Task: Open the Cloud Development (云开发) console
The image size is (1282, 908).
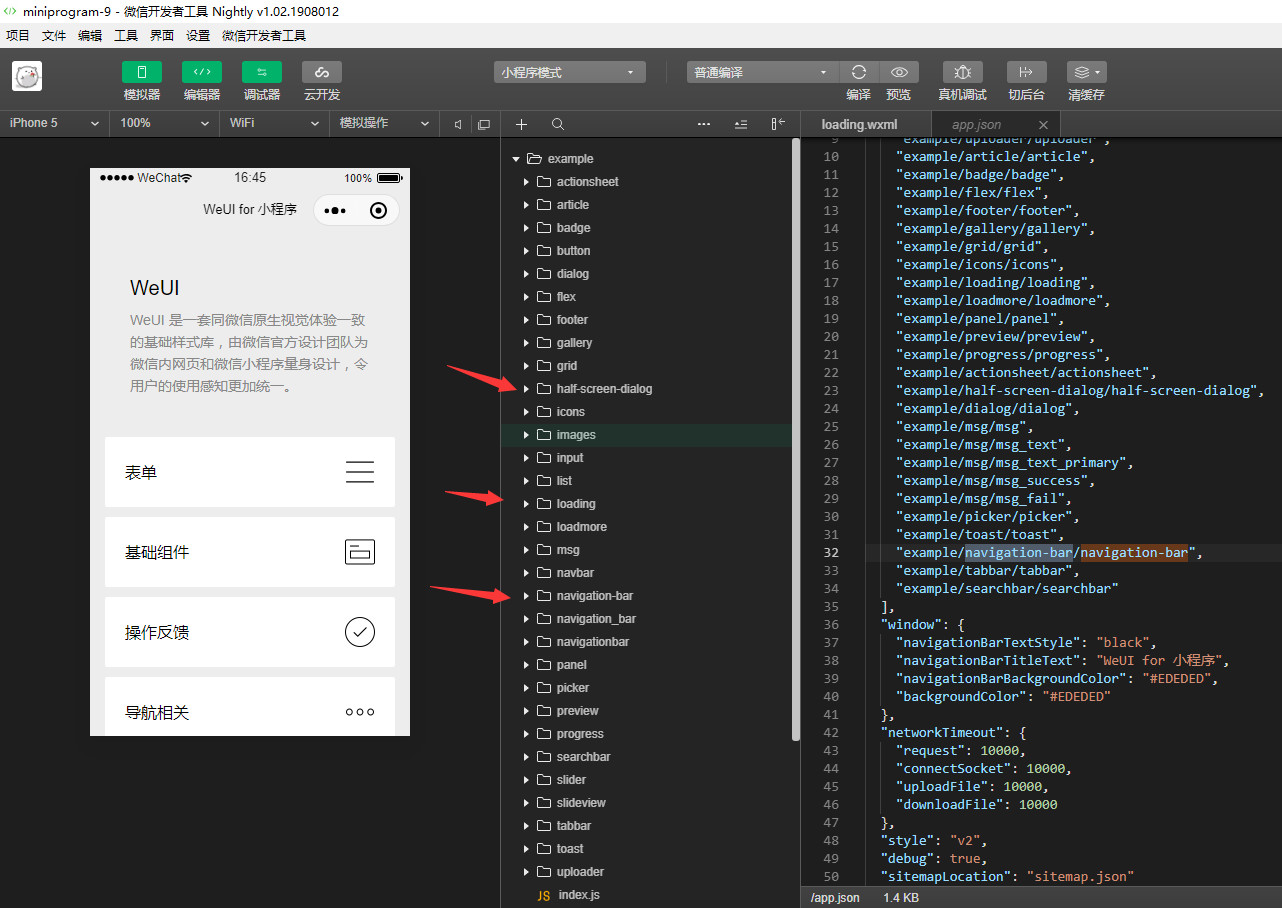Action: coord(322,72)
